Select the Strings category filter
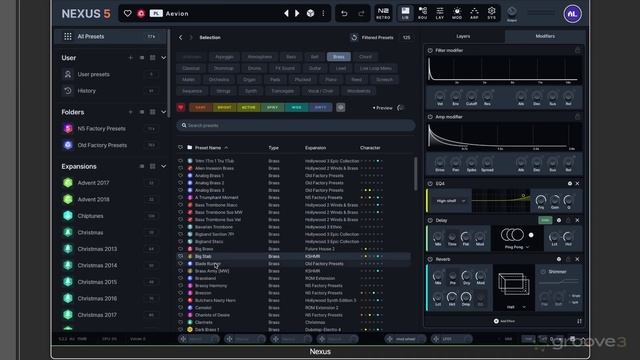 [x=223, y=91]
